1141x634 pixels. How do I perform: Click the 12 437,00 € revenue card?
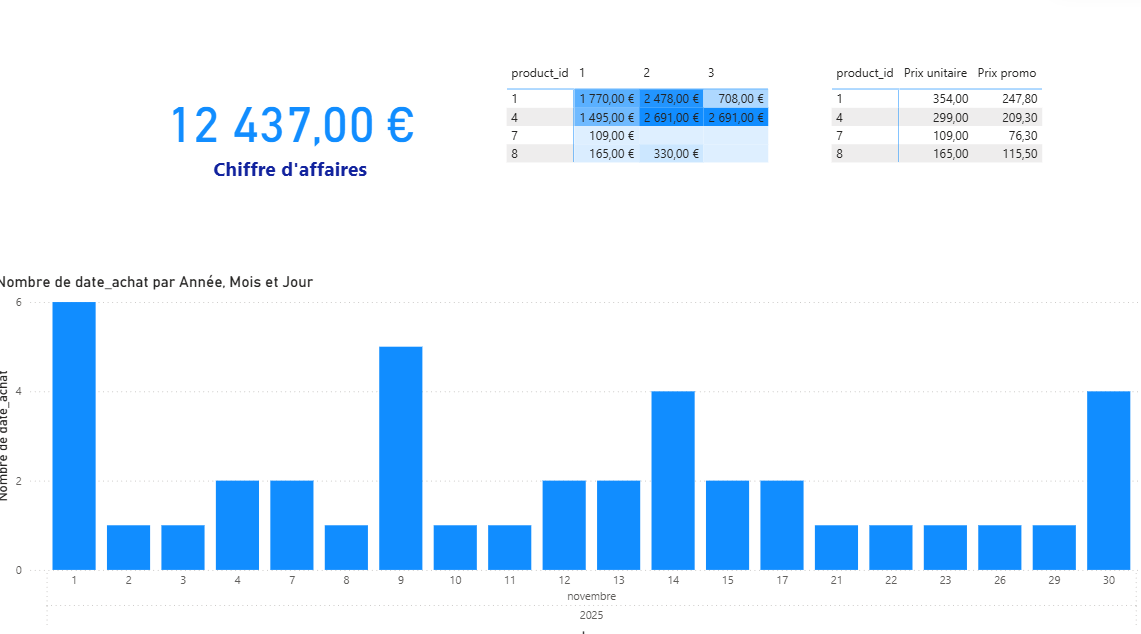[291, 126]
